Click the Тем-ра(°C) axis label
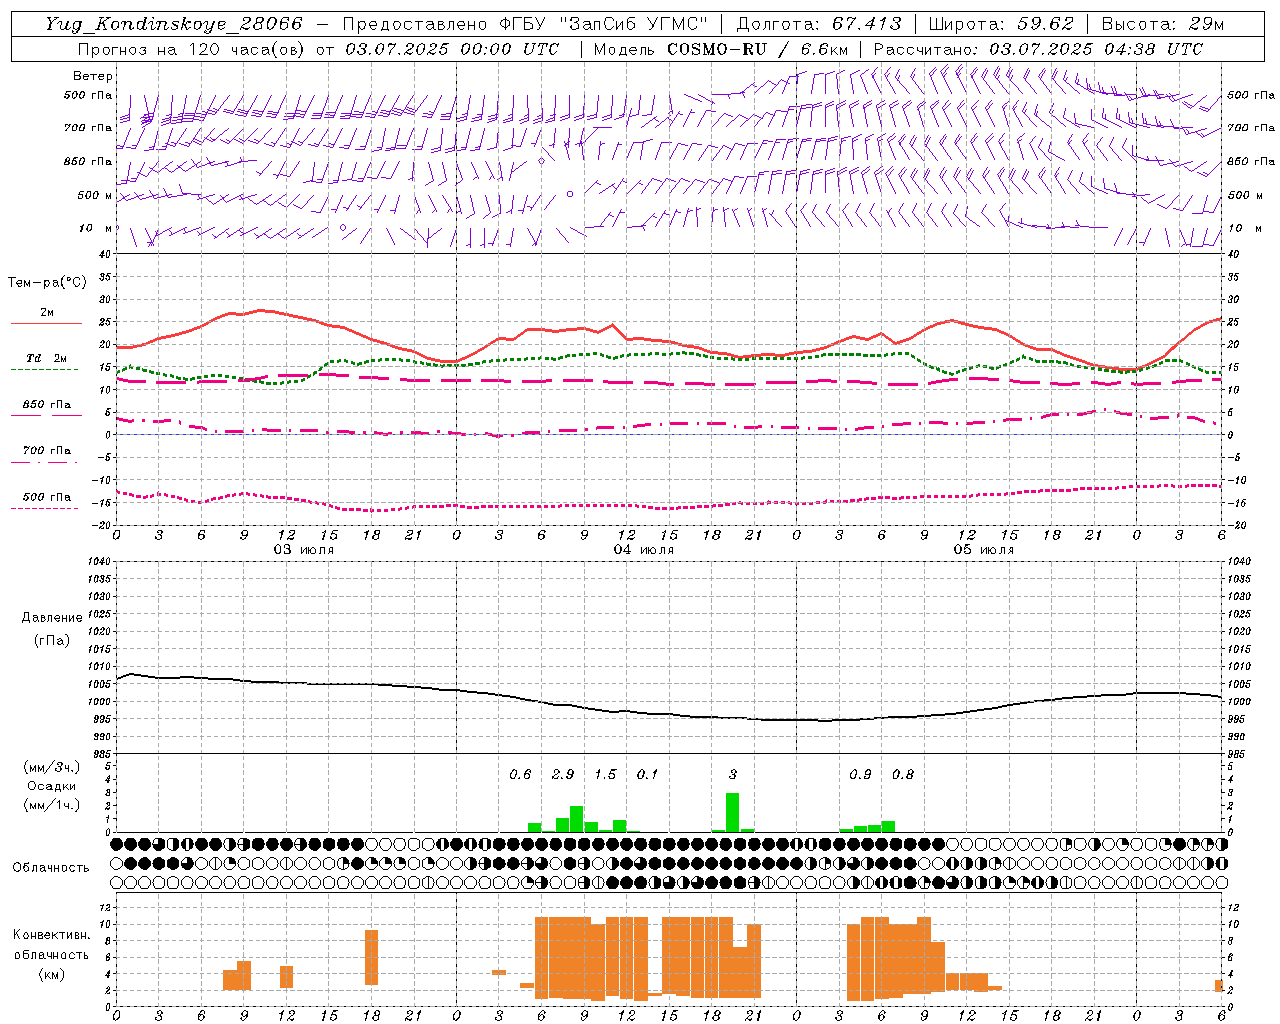The height and width of the screenshot is (1024, 1280). point(47,283)
